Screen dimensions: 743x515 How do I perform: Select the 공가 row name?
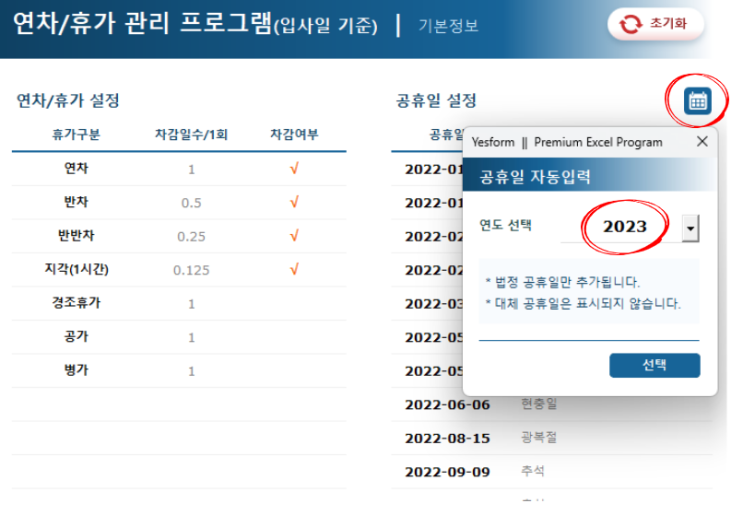(76, 336)
